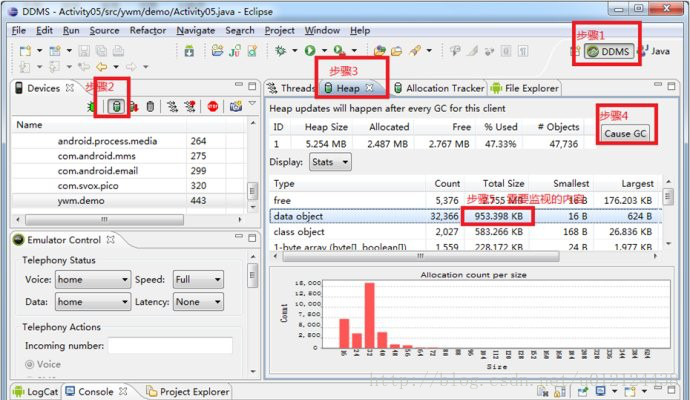Click the red Stop Process icon
The image size is (690, 400).
[x=213, y=106]
